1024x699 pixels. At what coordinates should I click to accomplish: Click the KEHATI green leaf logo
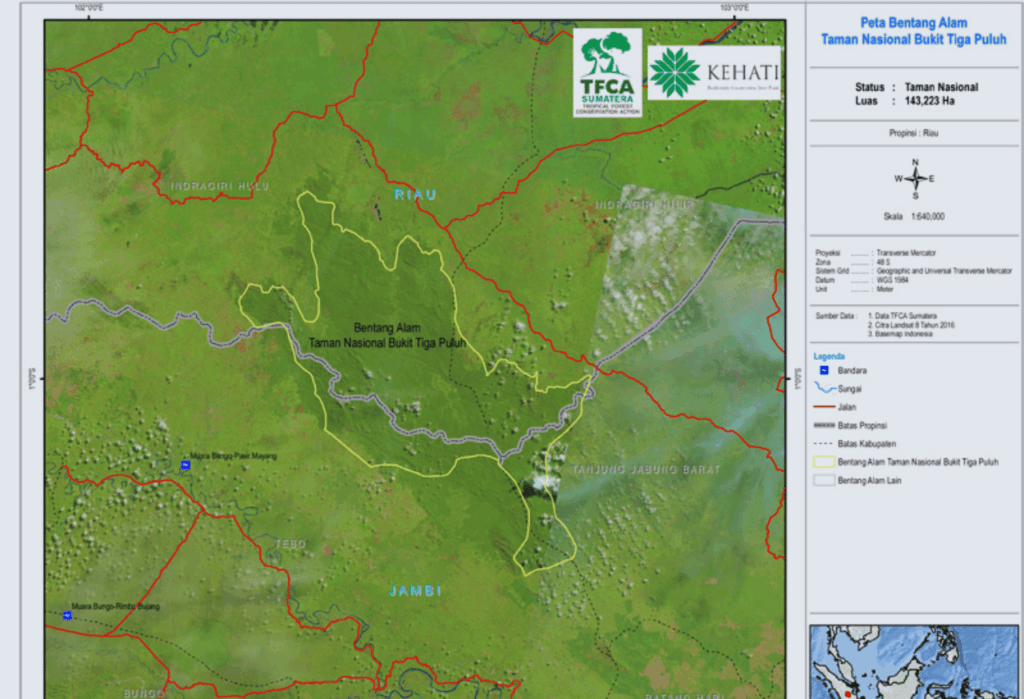[675, 73]
